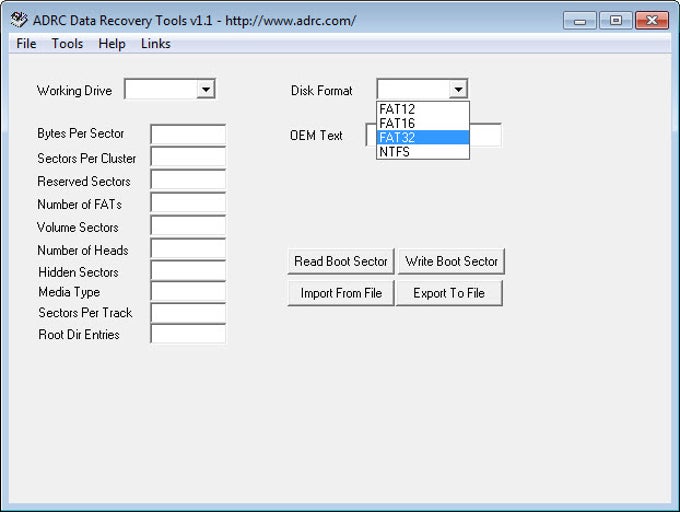The image size is (680, 512).
Task: Focus the Volume Sectors field
Action: click(x=188, y=226)
